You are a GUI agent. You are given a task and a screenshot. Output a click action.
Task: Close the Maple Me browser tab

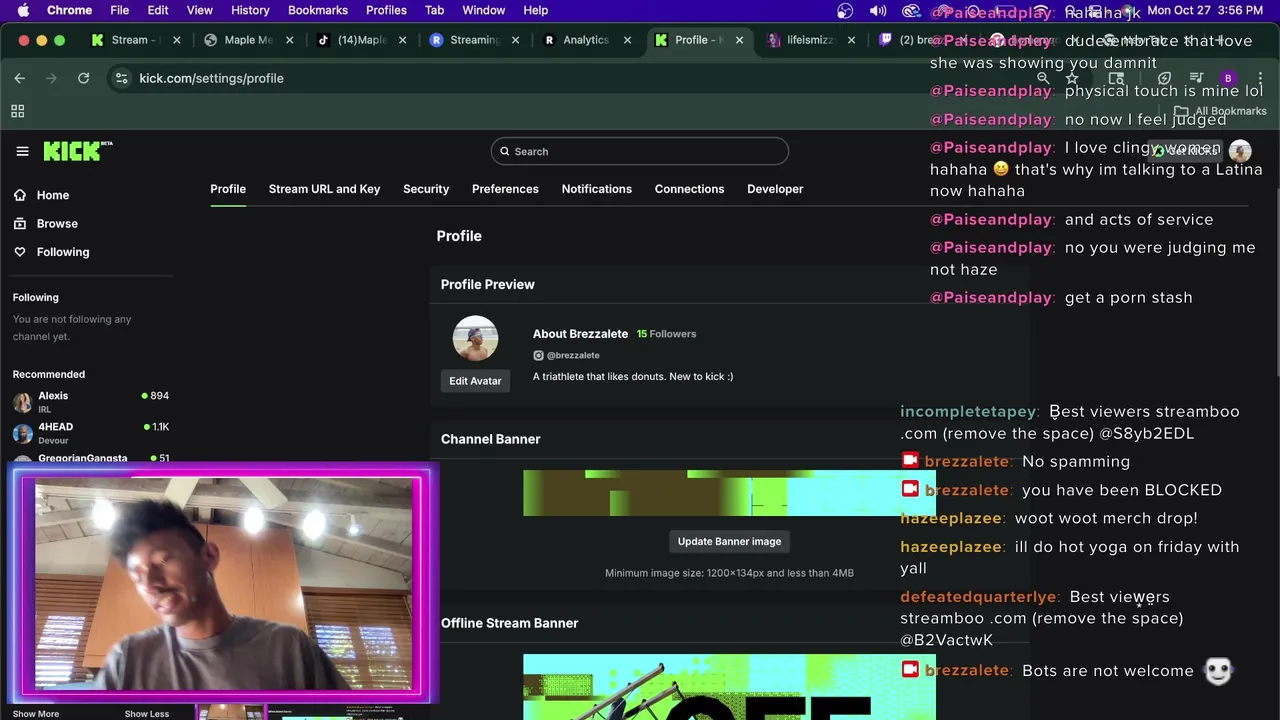click(289, 40)
